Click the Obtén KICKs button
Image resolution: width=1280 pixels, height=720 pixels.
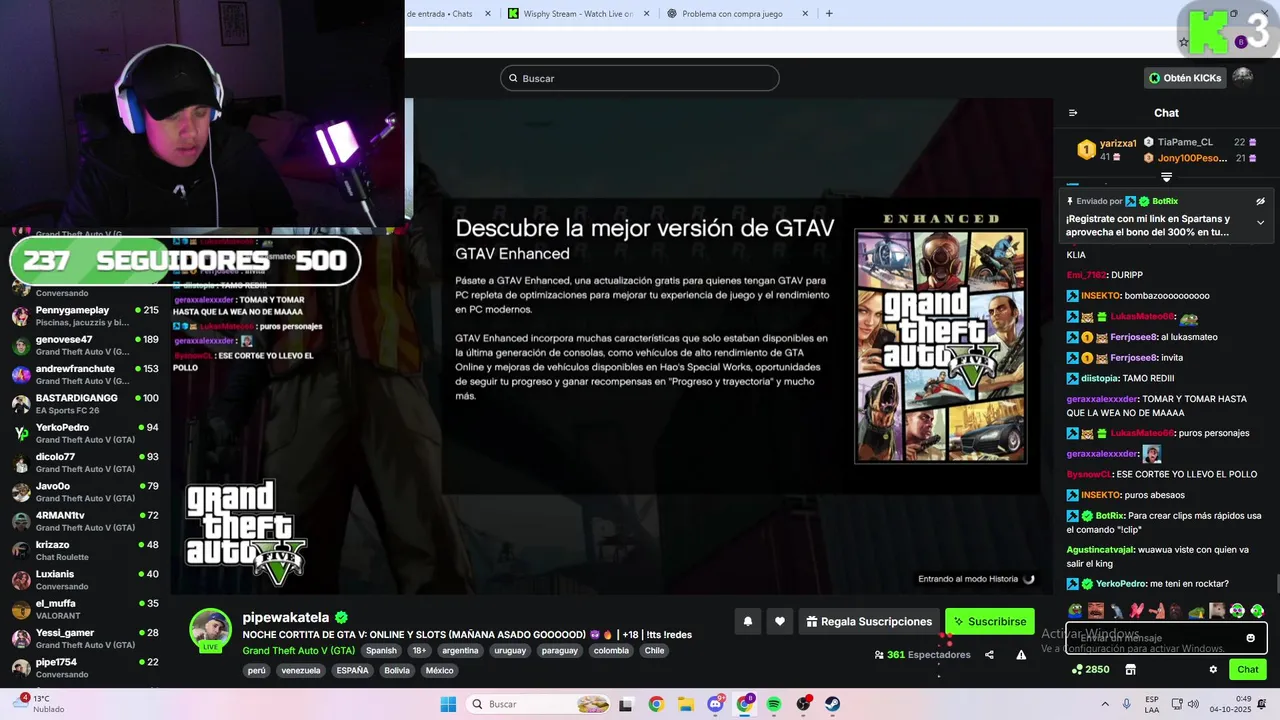point(1185,78)
